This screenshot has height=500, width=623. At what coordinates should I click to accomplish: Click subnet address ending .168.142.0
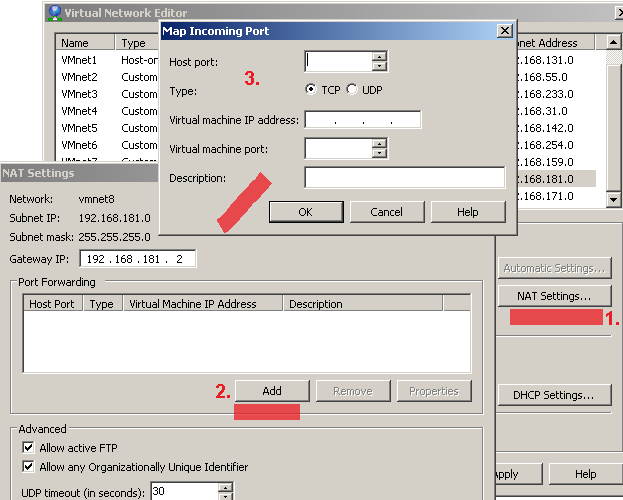pyautogui.click(x=546, y=128)
